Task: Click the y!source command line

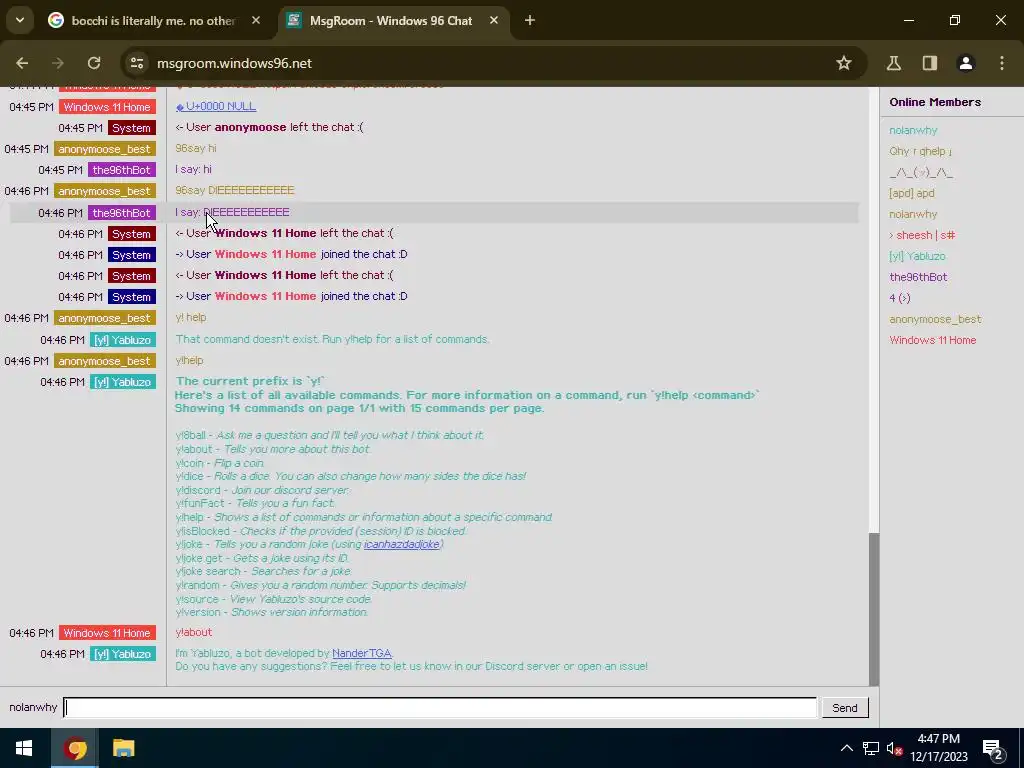Action: (x=274, y=599)
